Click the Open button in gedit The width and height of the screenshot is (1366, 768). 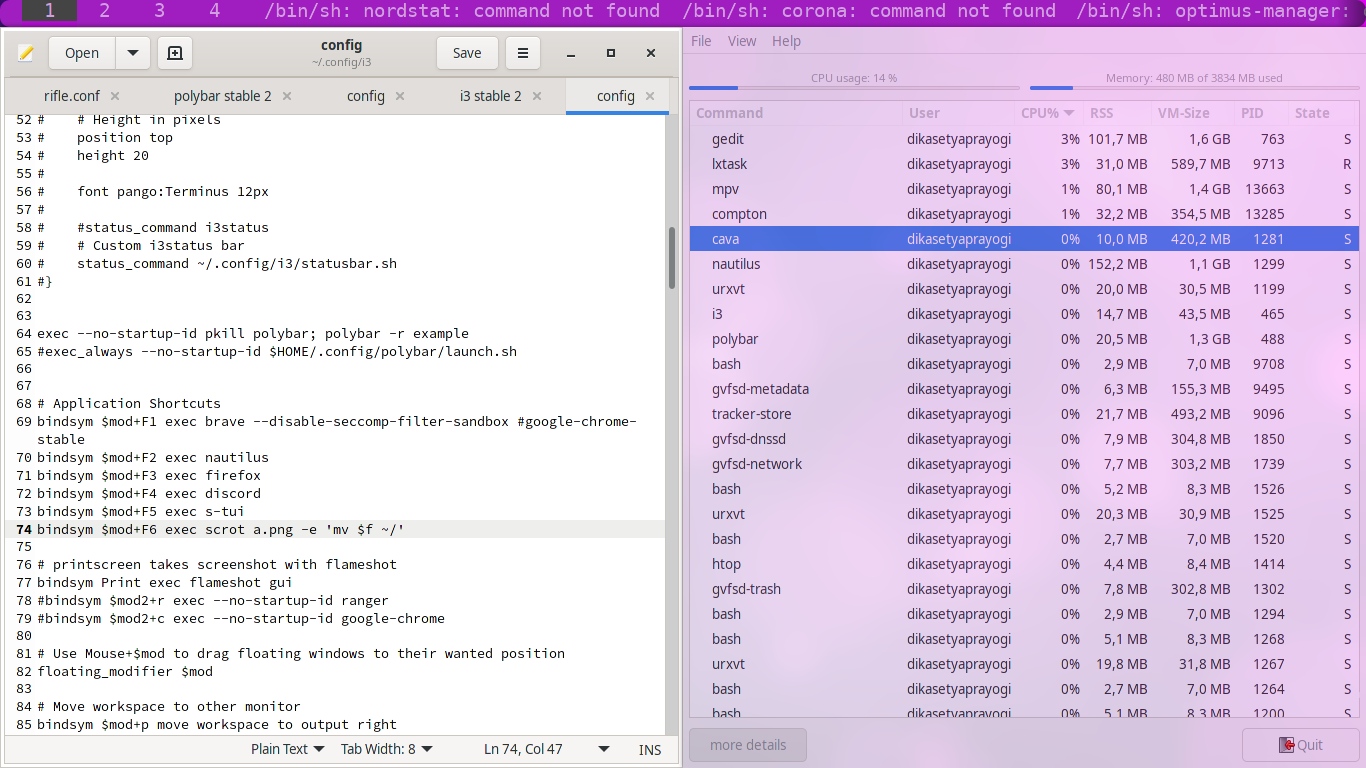click(82, 53)
